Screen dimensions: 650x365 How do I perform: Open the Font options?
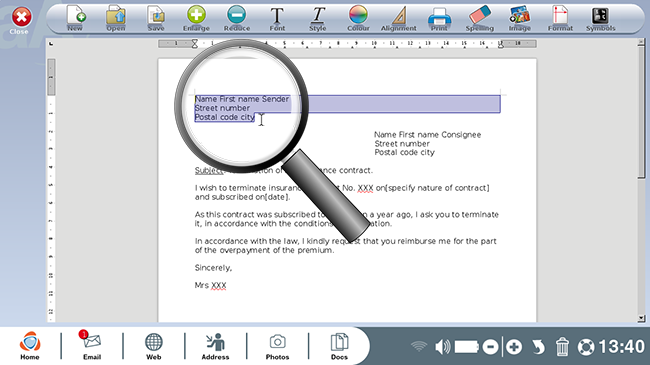277,18
